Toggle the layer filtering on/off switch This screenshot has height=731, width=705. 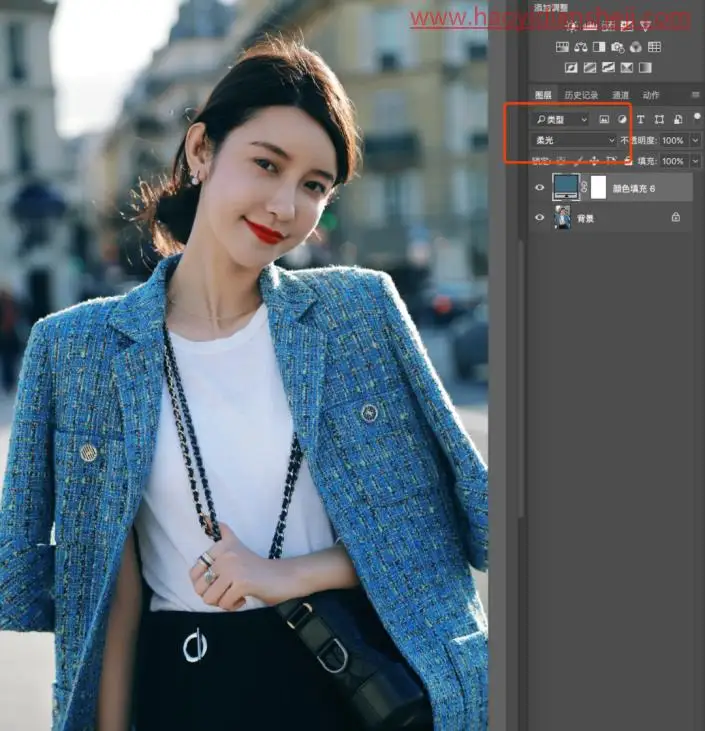697,117
